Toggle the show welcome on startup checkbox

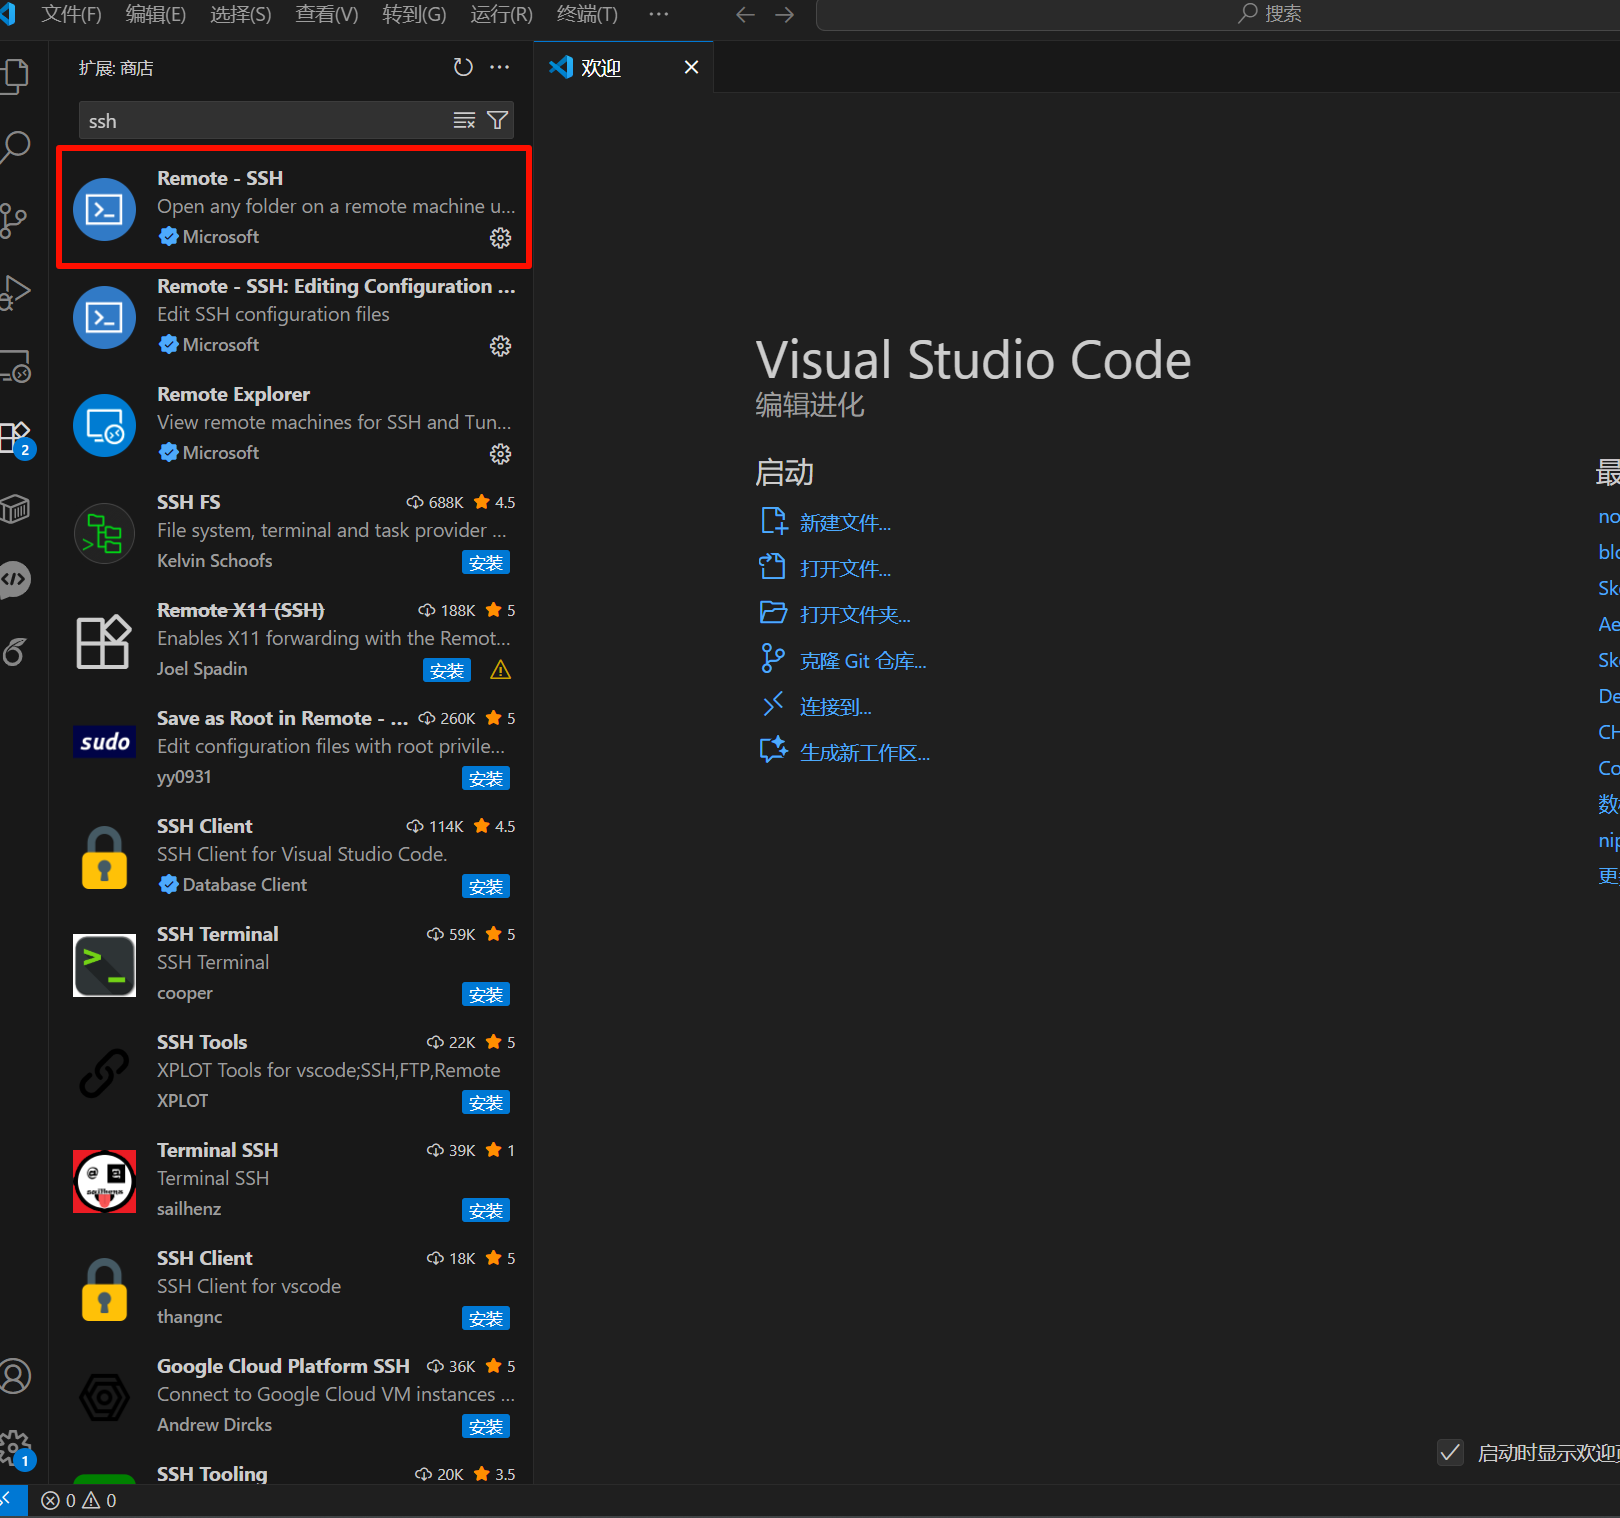tap(1450, 1452)
